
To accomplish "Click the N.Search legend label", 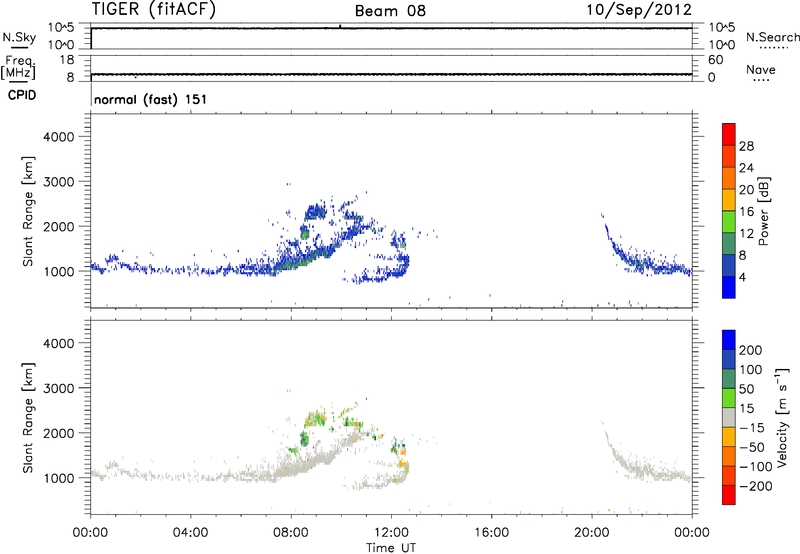I will [x=773, y=37].
